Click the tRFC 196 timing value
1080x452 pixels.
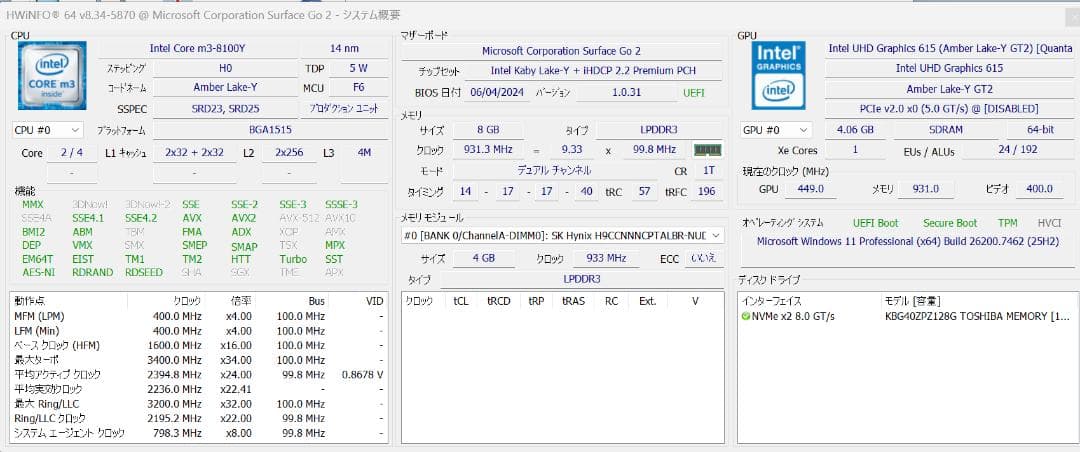tap(706, 192)
